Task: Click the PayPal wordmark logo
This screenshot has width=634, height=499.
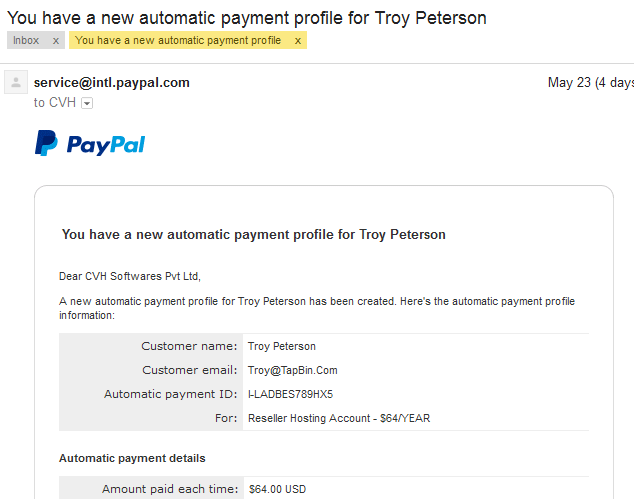Action: tap(106, 145)
